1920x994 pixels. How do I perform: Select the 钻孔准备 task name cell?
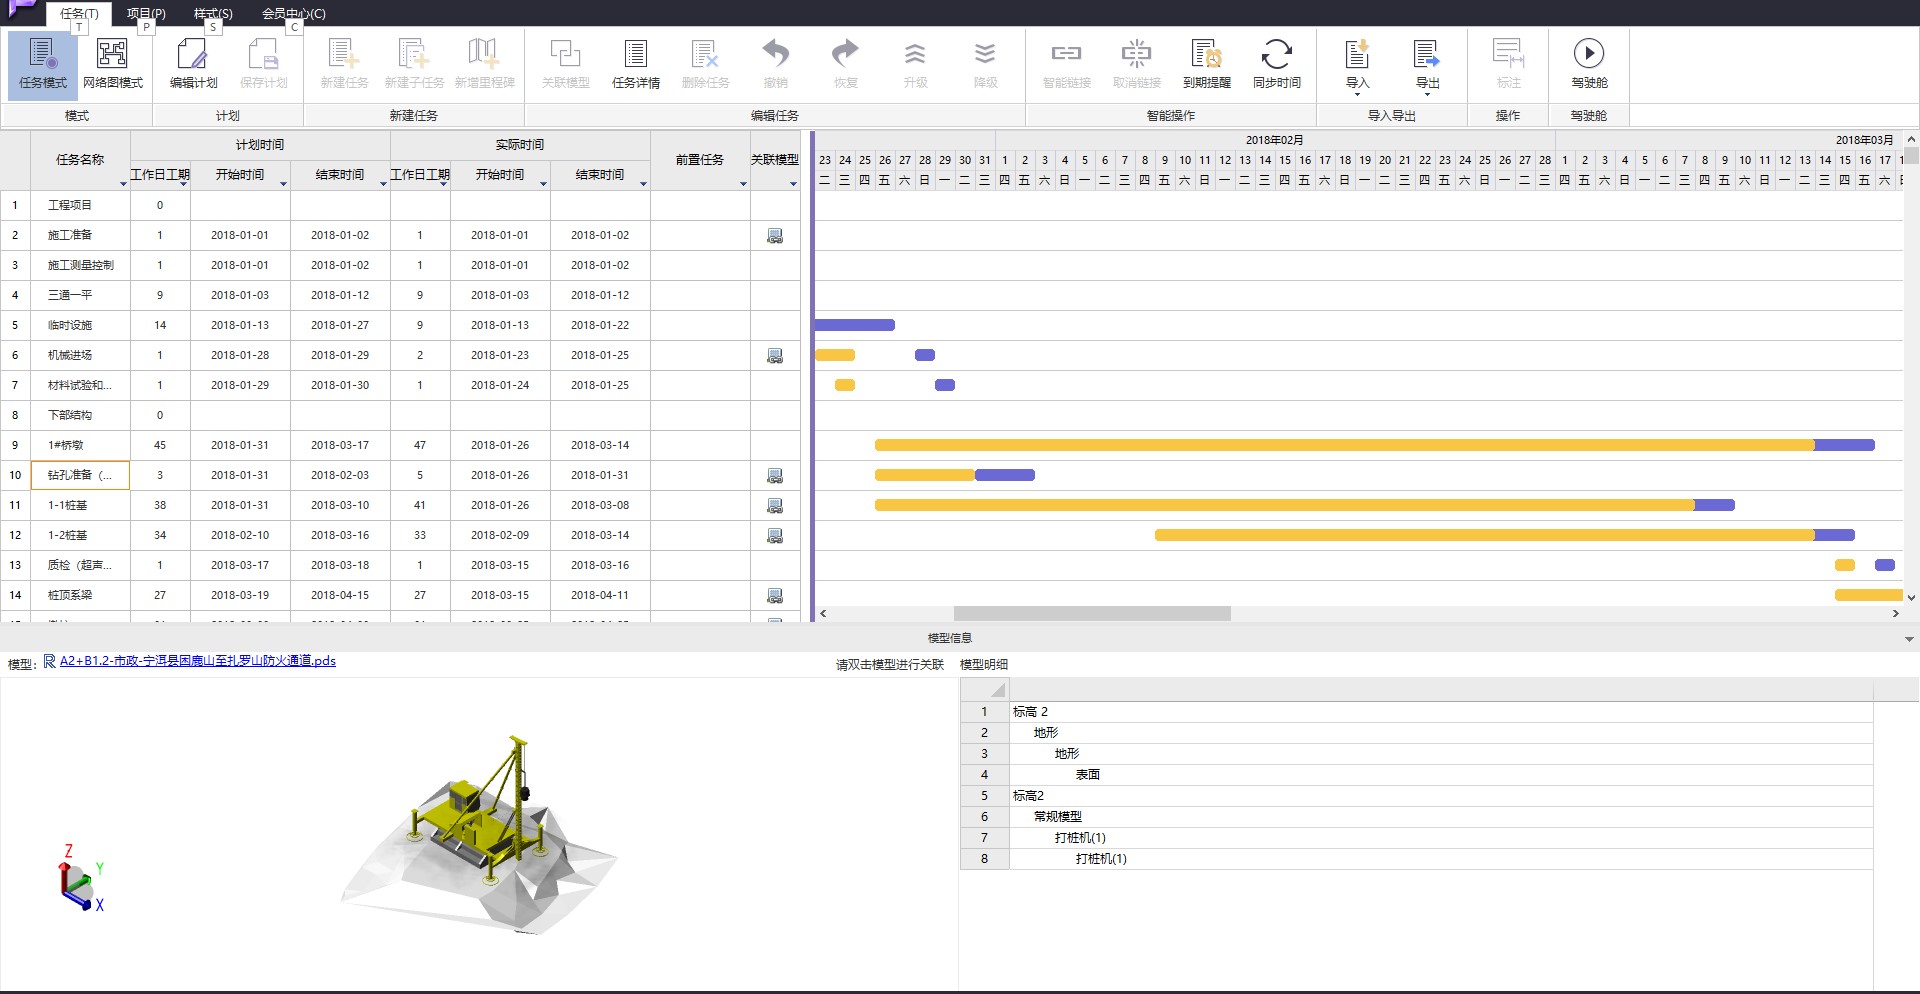tap(80, 475)
